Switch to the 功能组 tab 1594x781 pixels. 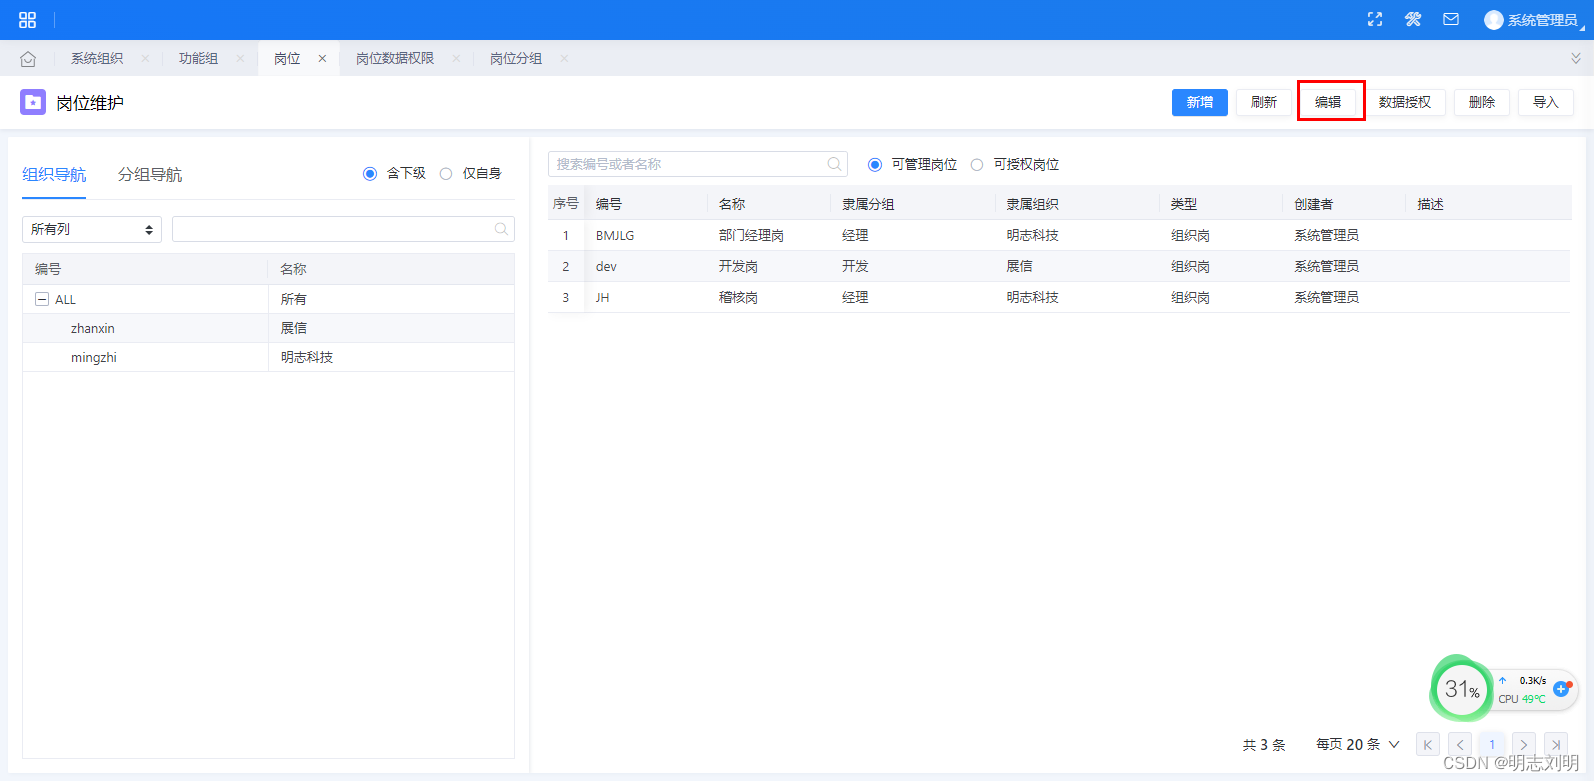tap(198, 59)
